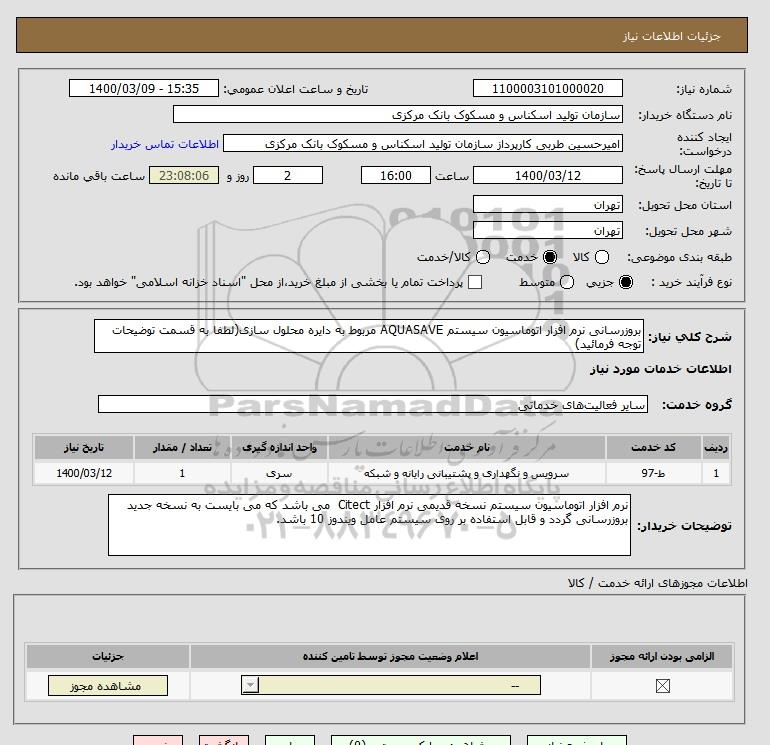
Task: Select the کالا/خدمت radio button
Action: coord(483,257)
